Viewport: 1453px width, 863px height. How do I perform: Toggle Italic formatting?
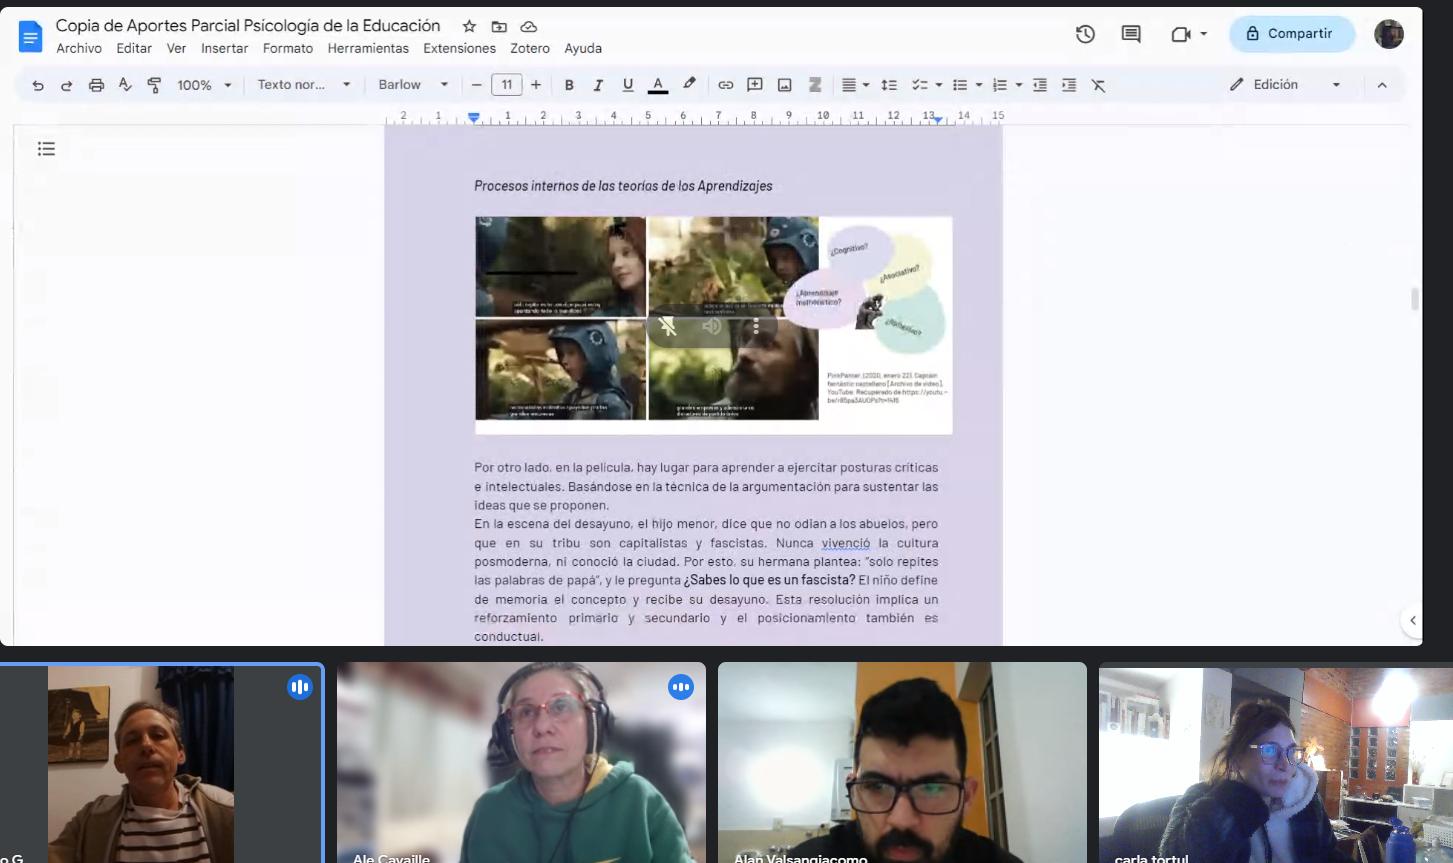pyautogui.click(x=598, y=85)
